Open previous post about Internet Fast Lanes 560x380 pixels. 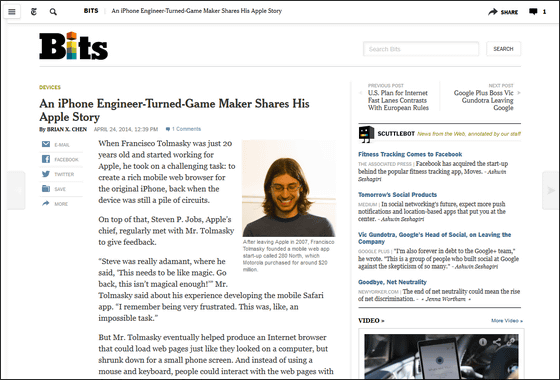tap(398, 100)
